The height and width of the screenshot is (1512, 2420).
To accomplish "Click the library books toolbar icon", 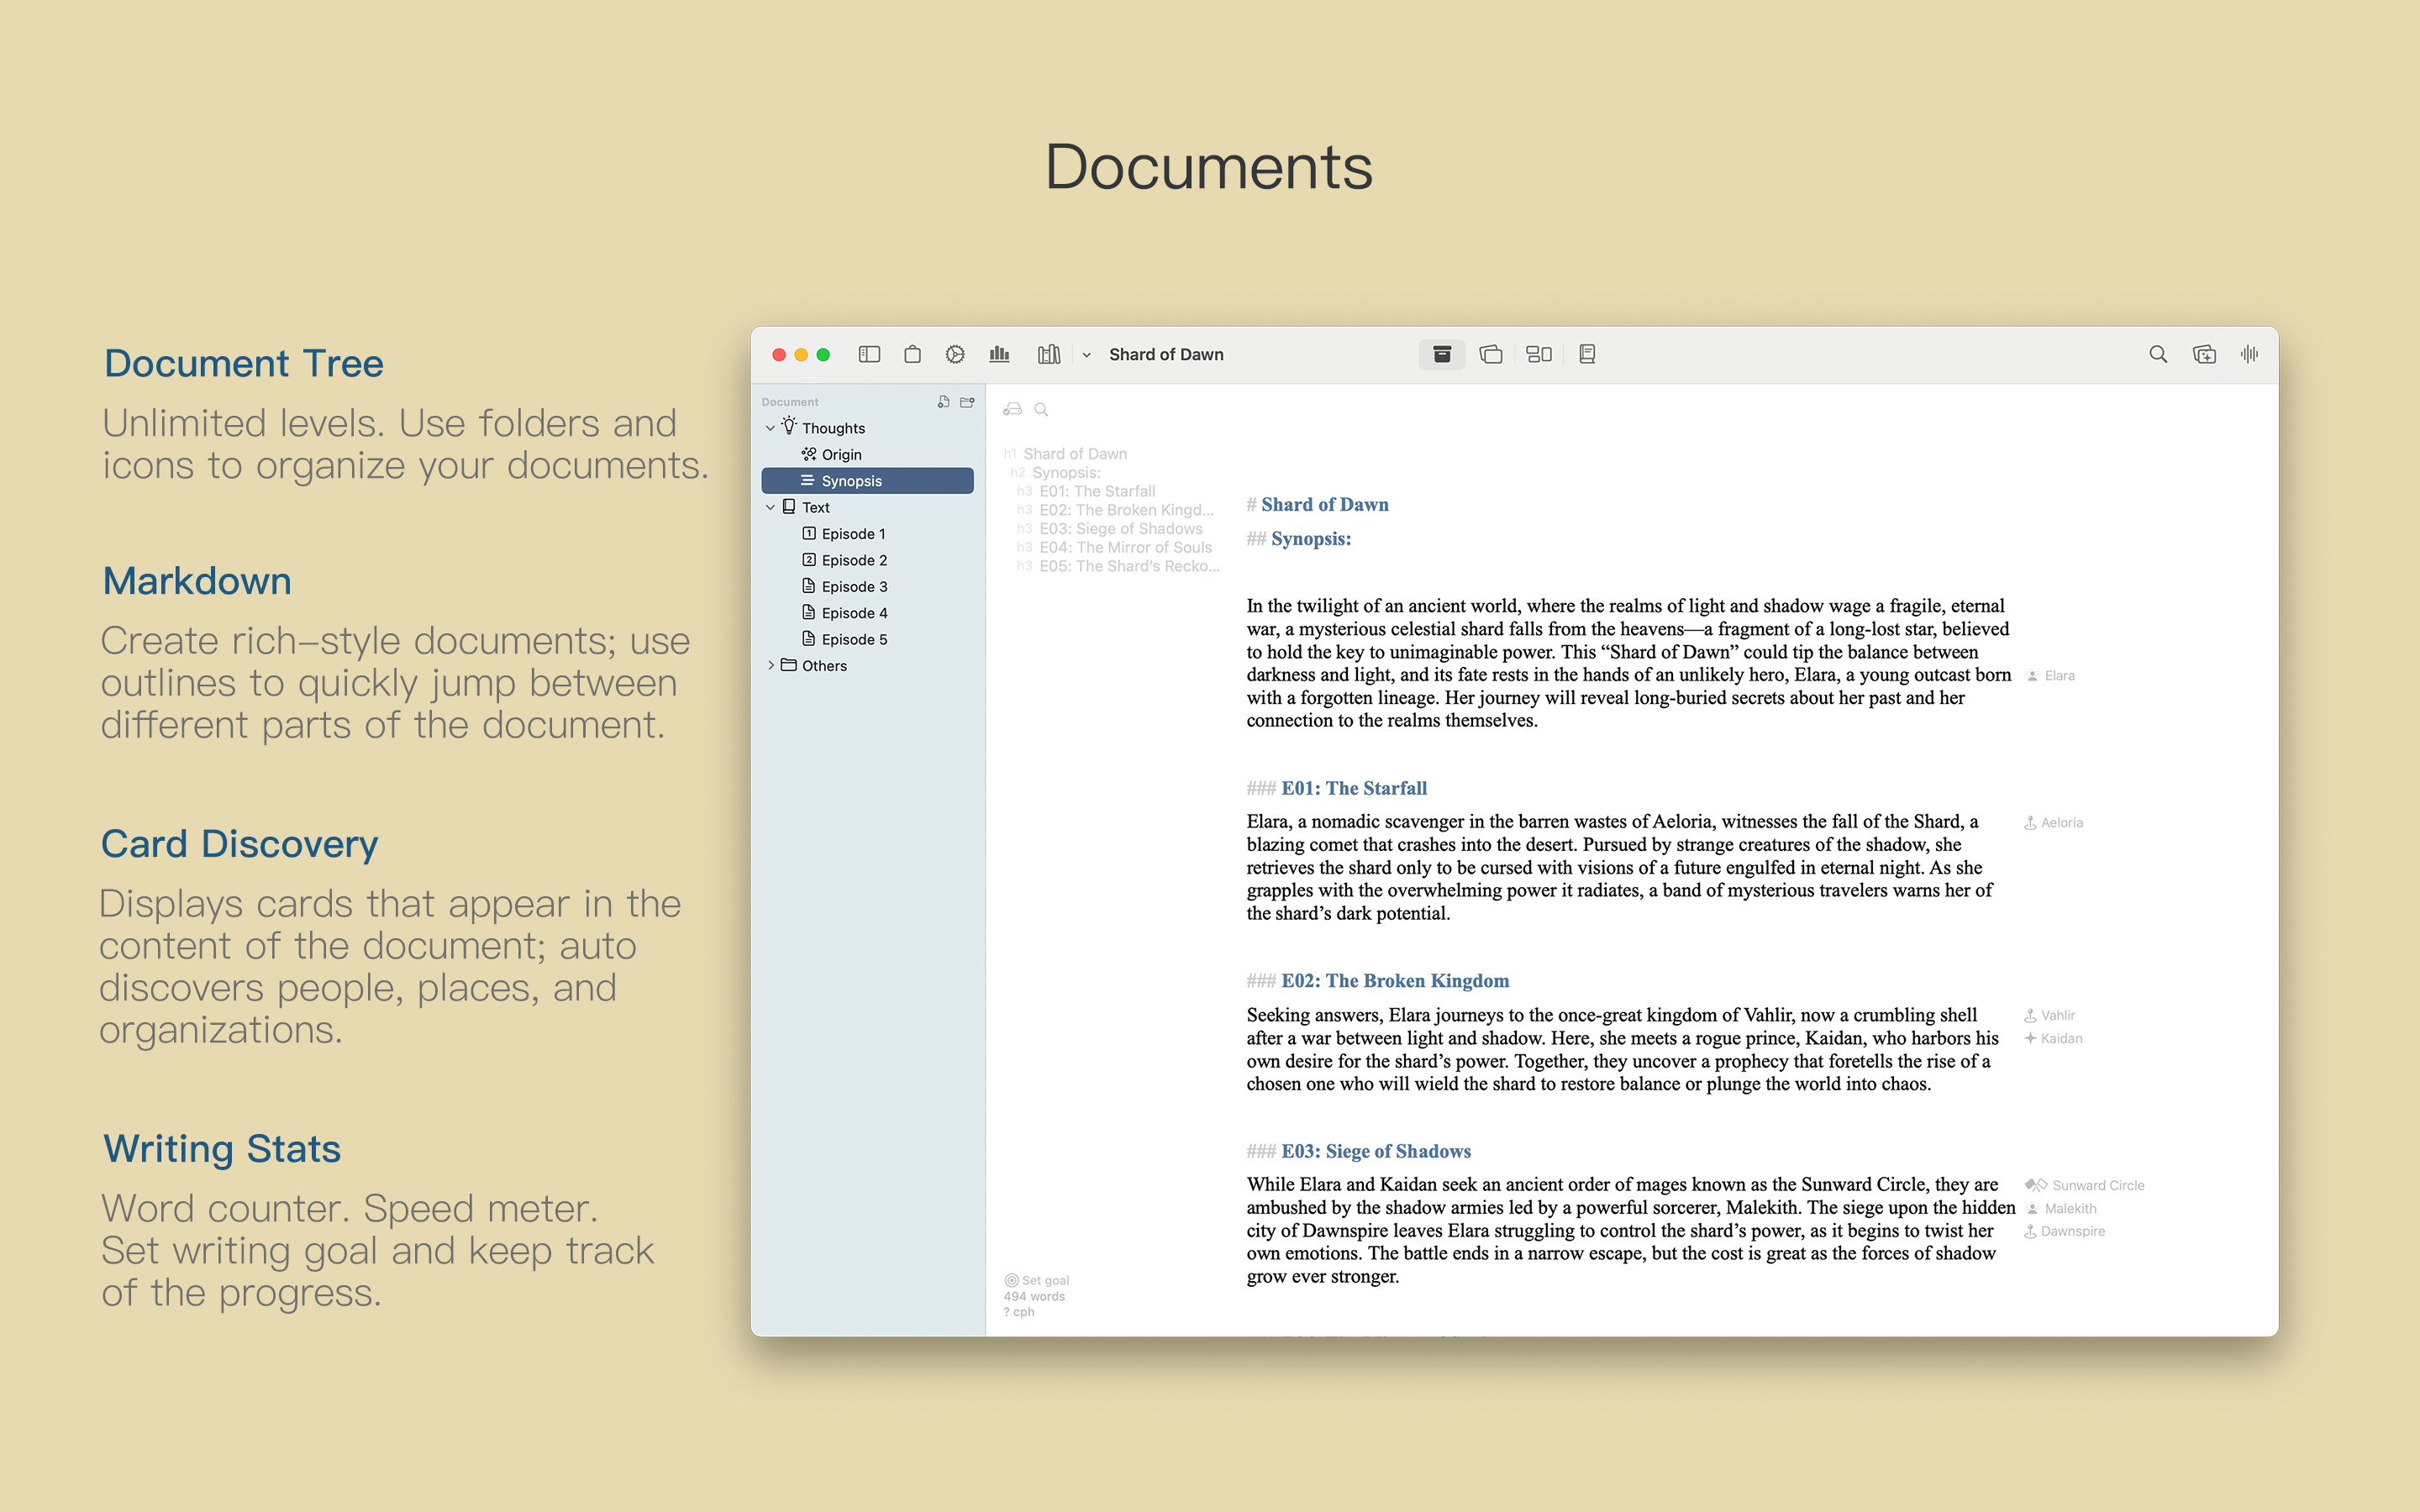I will (1049, 354).
